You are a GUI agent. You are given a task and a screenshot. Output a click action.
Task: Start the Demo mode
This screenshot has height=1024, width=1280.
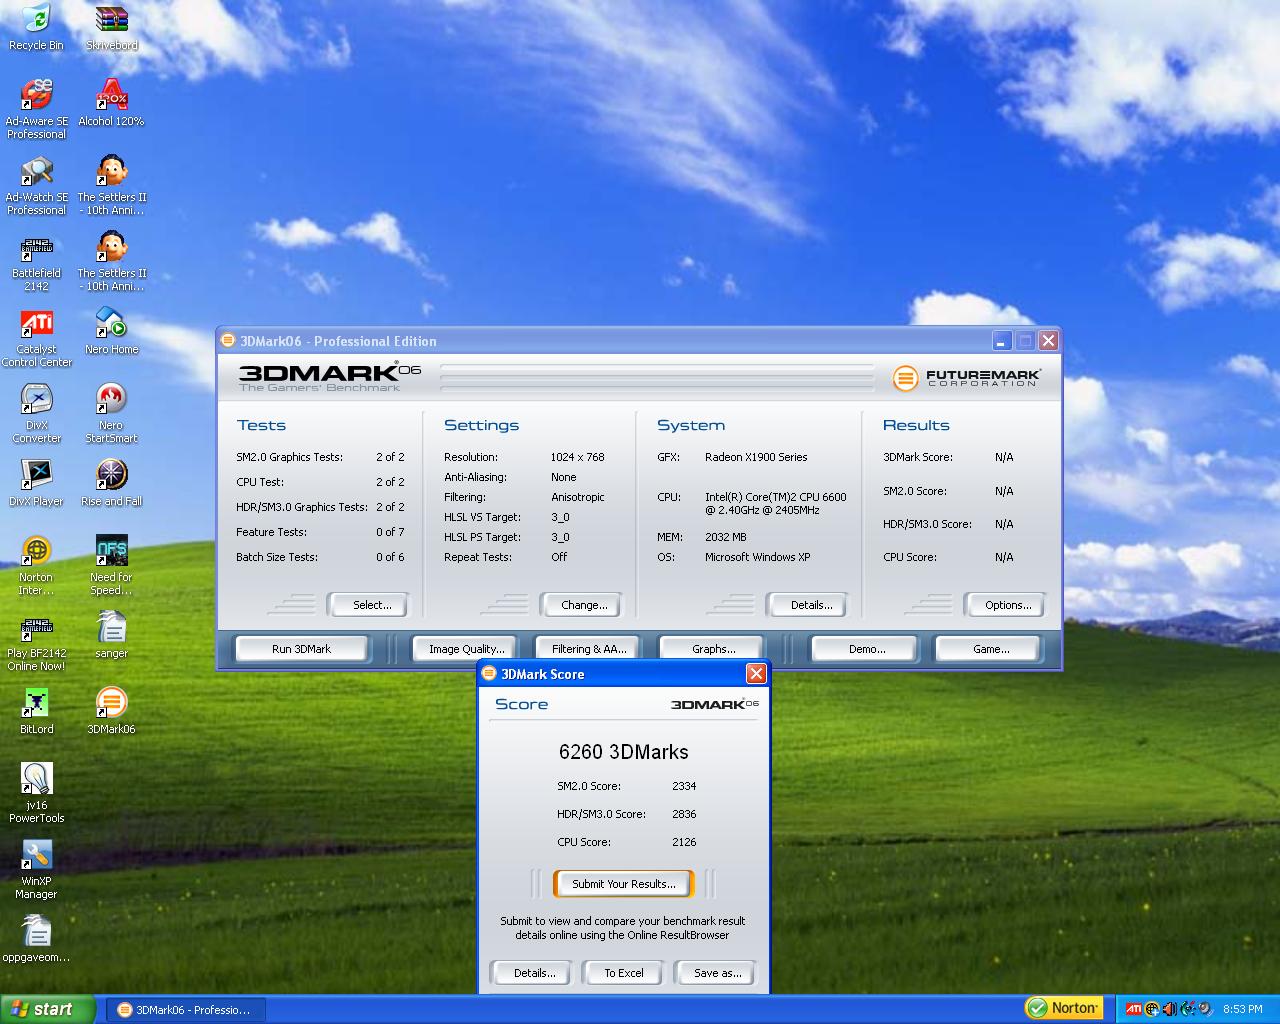(866, 649)
